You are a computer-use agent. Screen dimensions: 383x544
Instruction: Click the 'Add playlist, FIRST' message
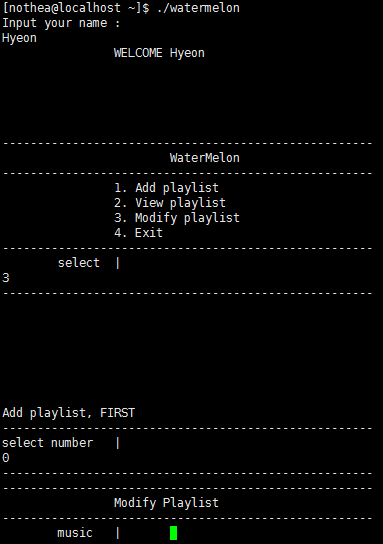69,413
